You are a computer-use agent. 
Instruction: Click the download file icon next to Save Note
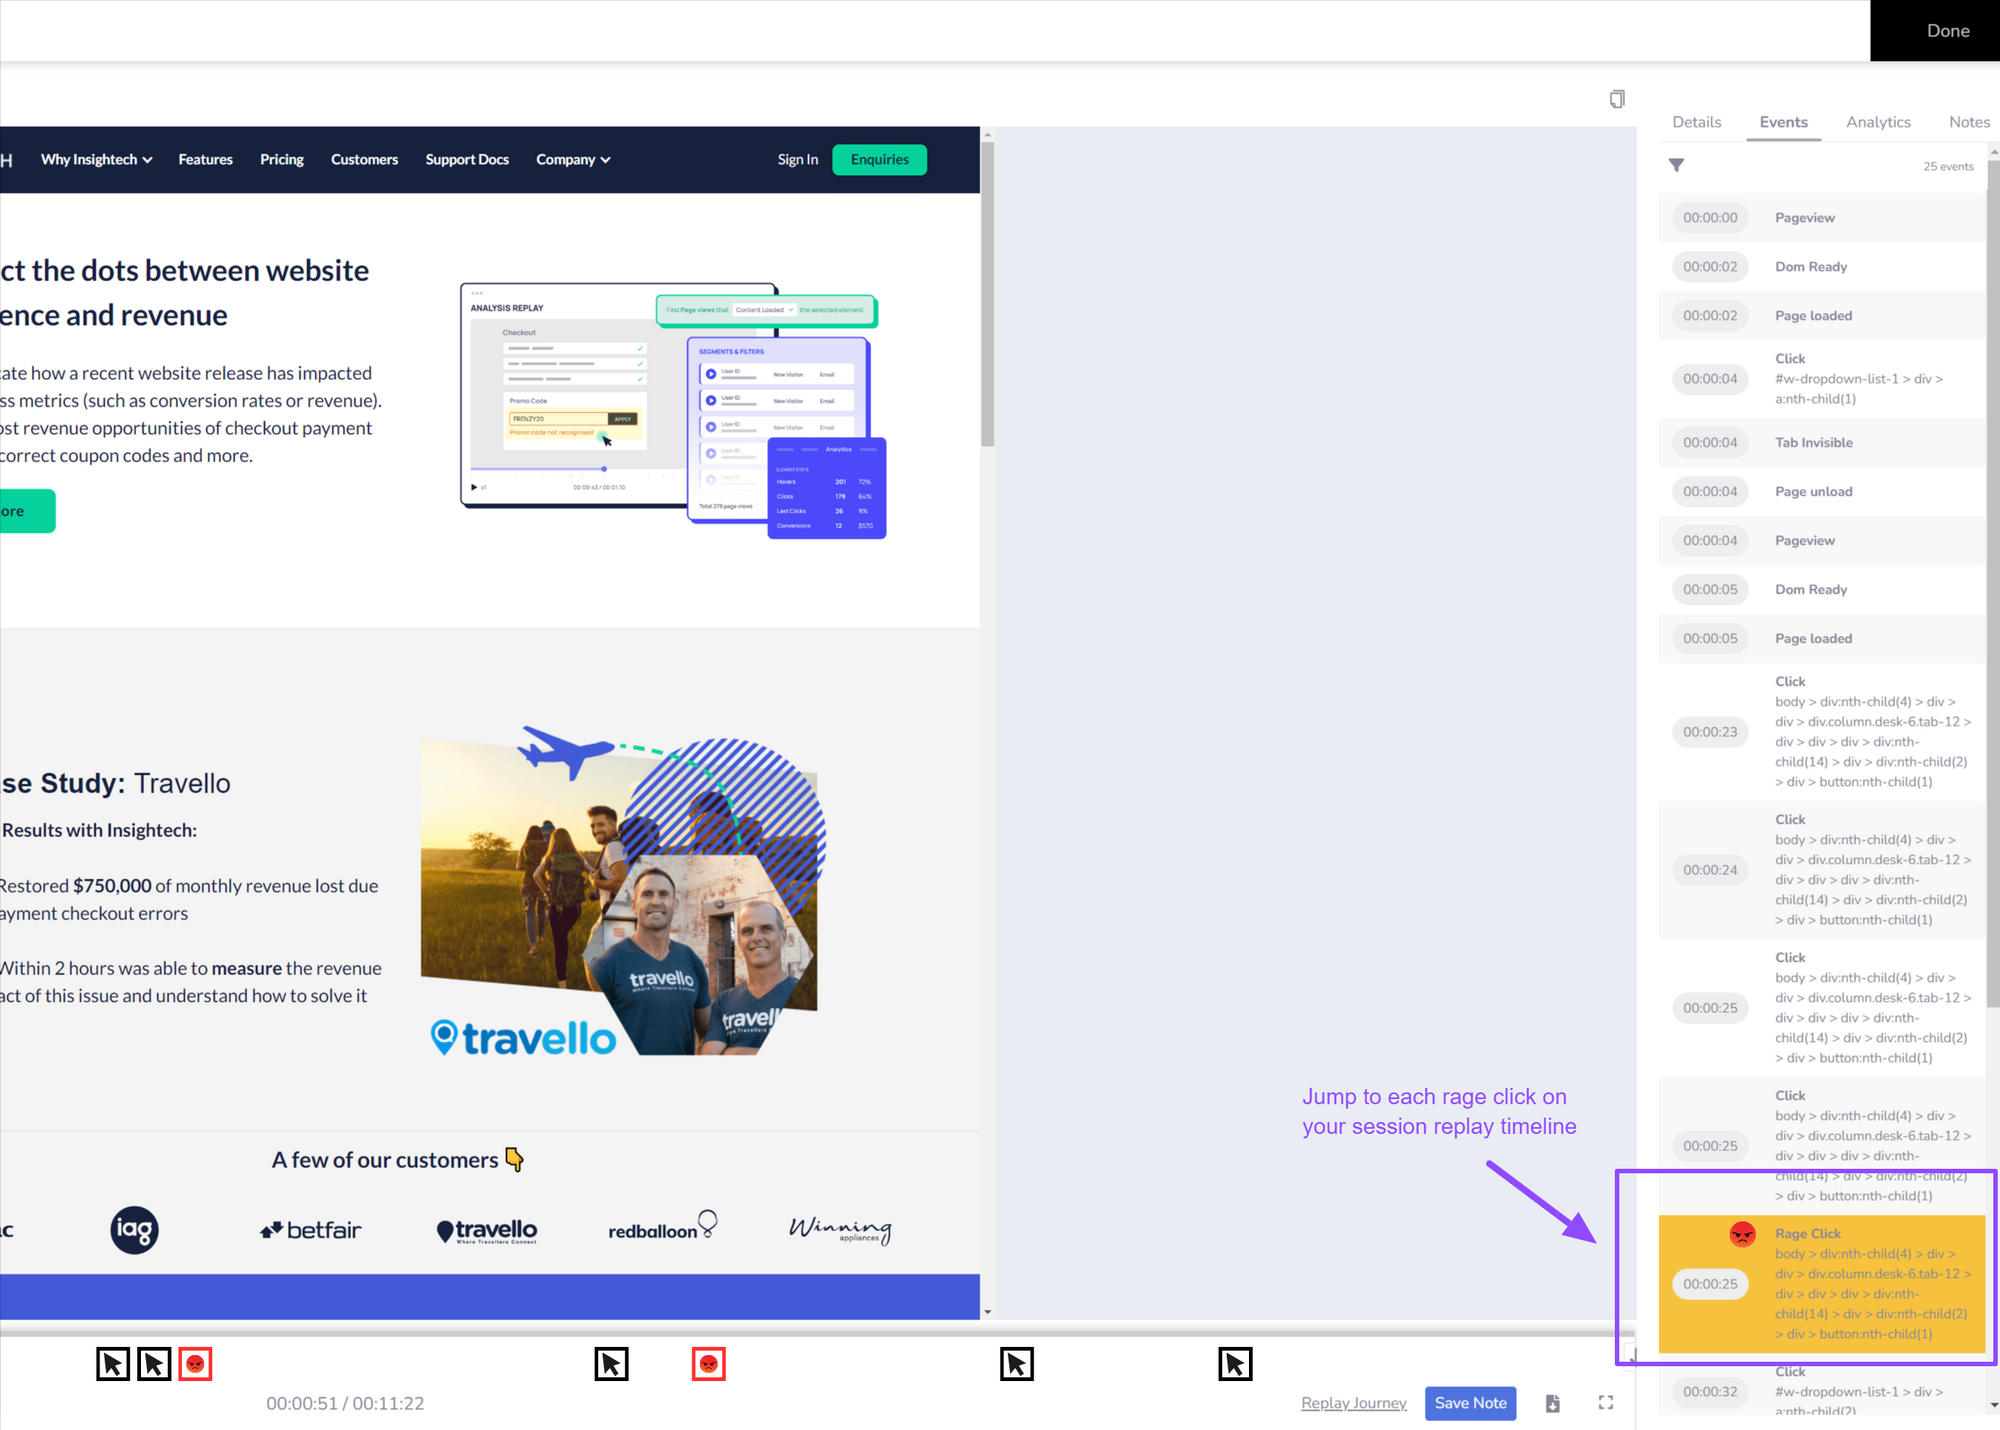pos(1552,1403)
